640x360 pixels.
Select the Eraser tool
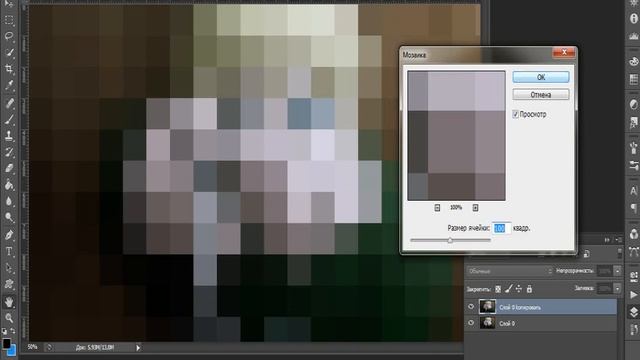[x=9, y=168]
